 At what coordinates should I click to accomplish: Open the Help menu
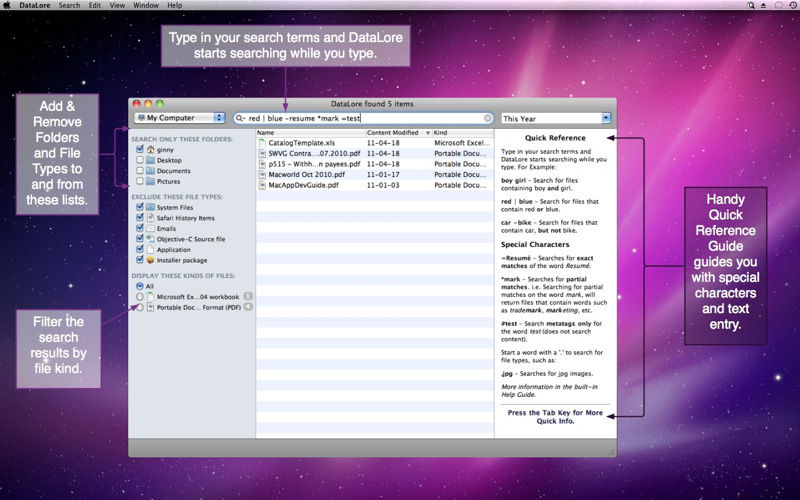[174, 5]
